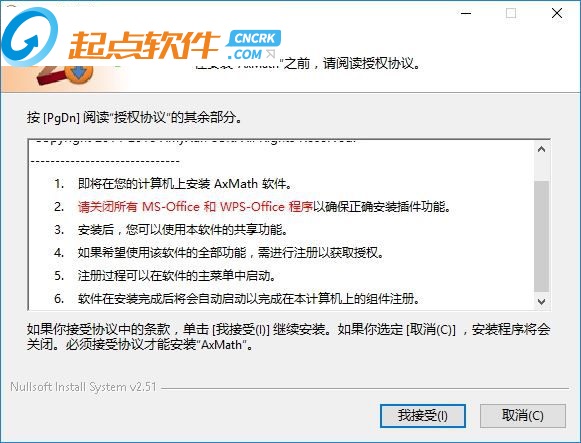581x443 pixels.
Task: Click the disabled maximize window button
Action: 511,13
